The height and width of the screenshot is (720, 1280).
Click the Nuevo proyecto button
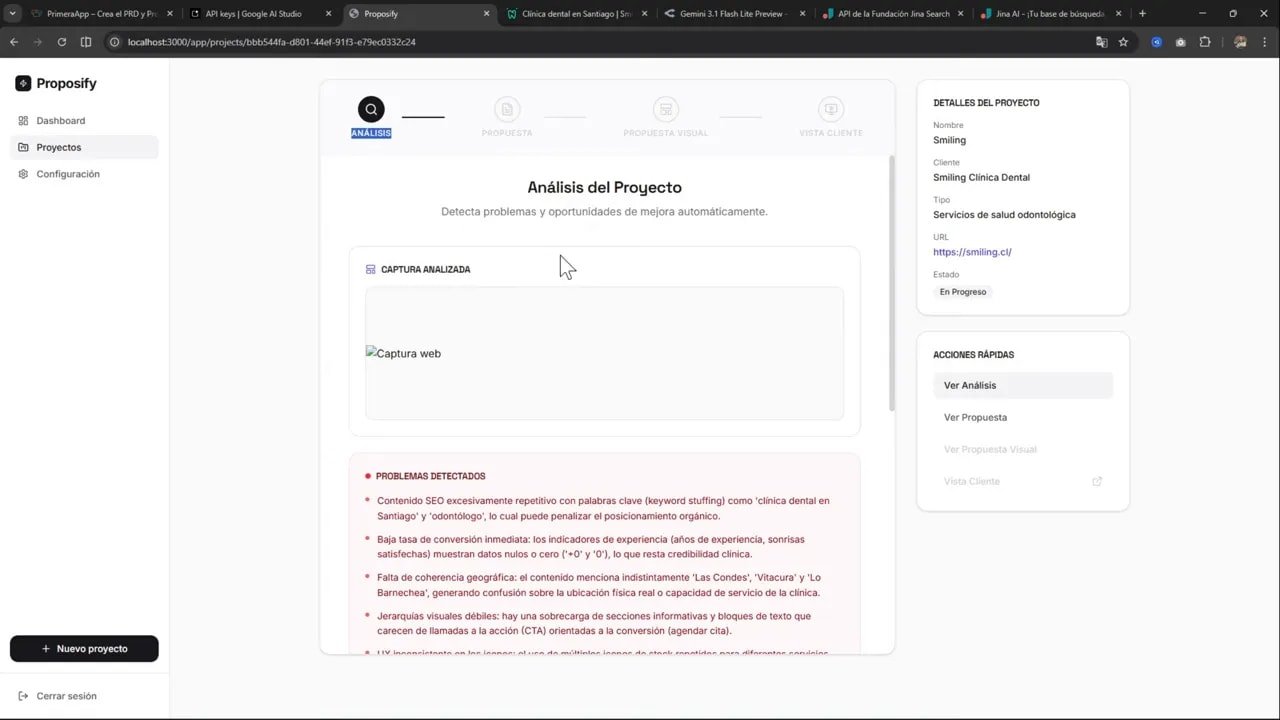pos(84,648)
